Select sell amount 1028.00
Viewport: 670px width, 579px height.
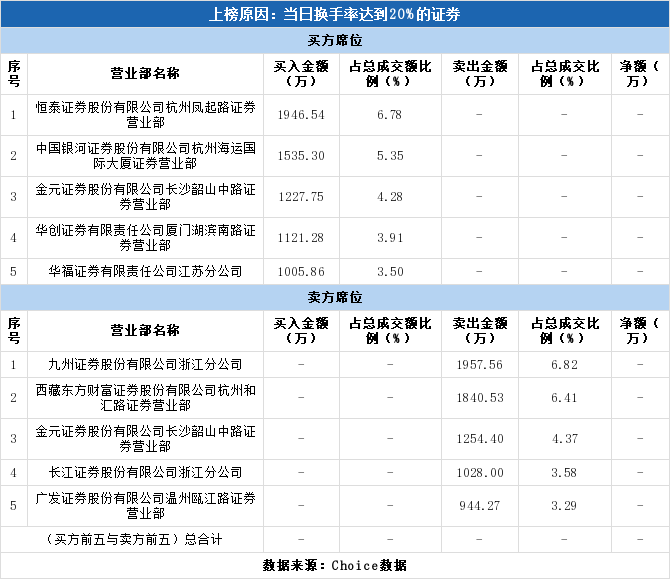pos(480,472)
